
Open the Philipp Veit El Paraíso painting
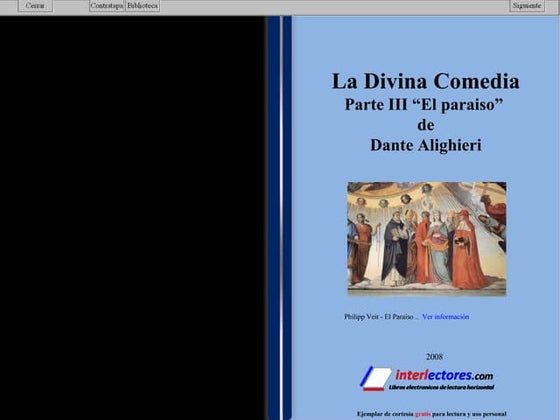pyautogui.click(x=426, y=239)
